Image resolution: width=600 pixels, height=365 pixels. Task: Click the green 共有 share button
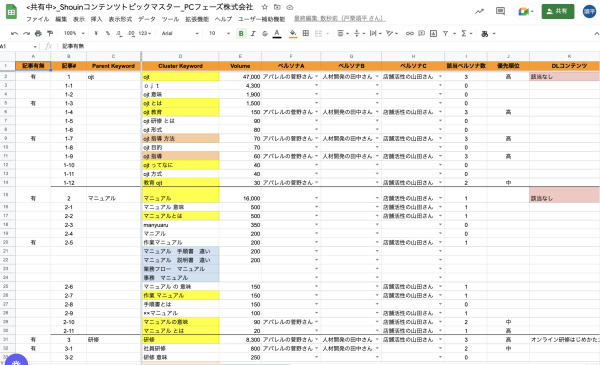(x=558, y=11)
